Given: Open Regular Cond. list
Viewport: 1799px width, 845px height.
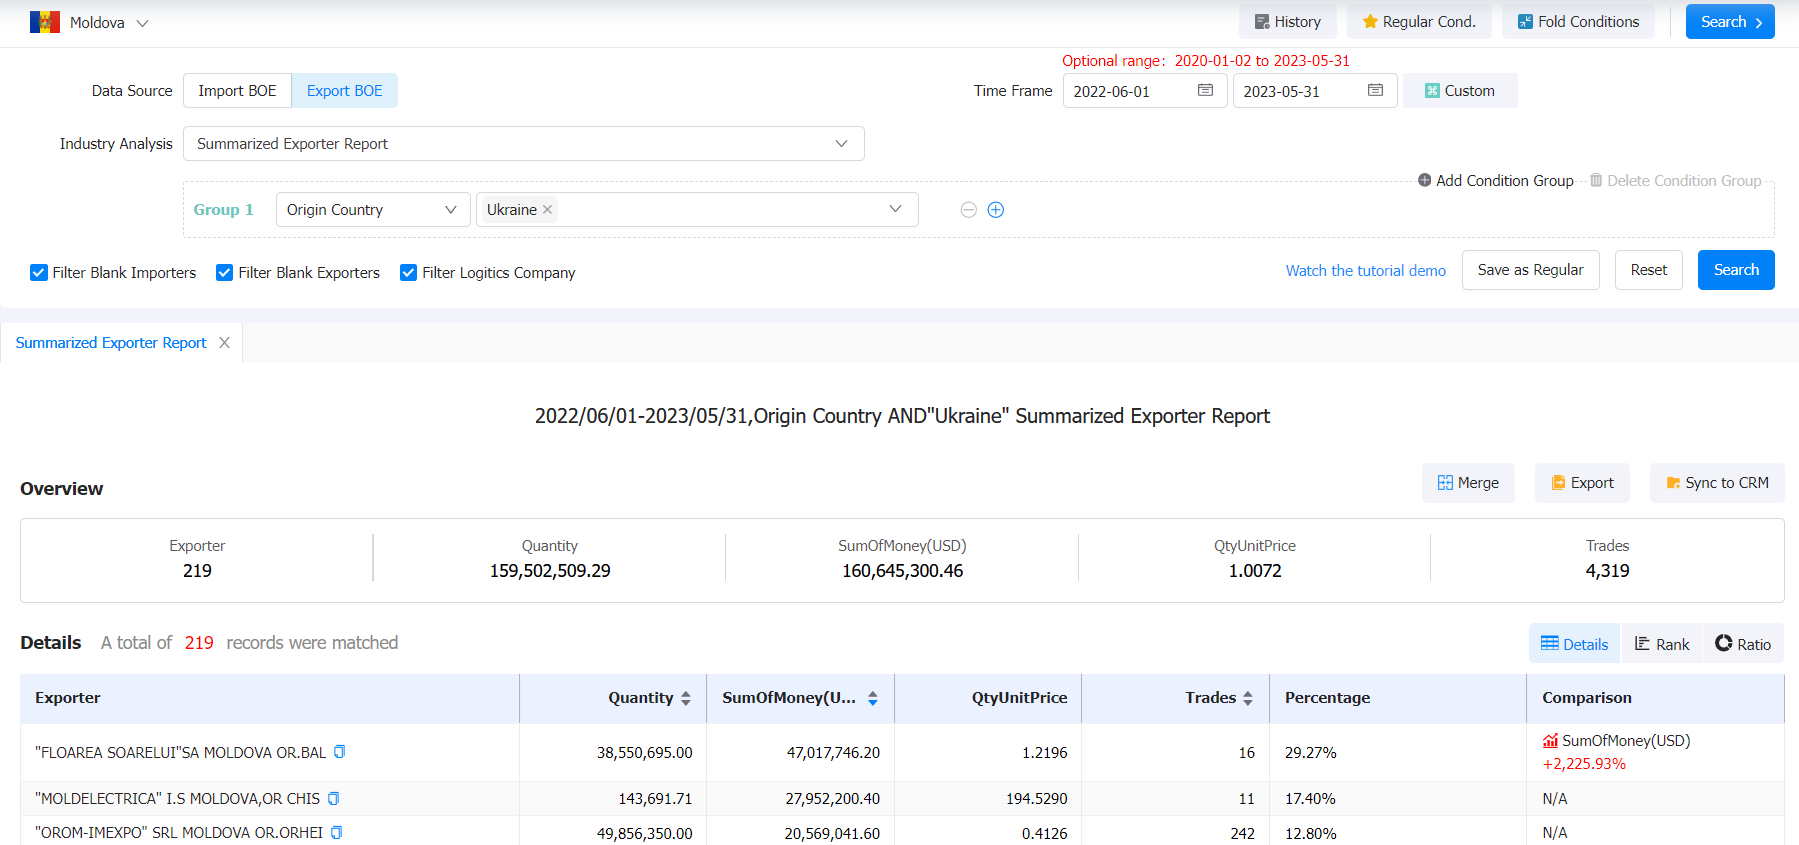Looking at the screenshot, I should pyautogui.click(x=1418, y=22).
